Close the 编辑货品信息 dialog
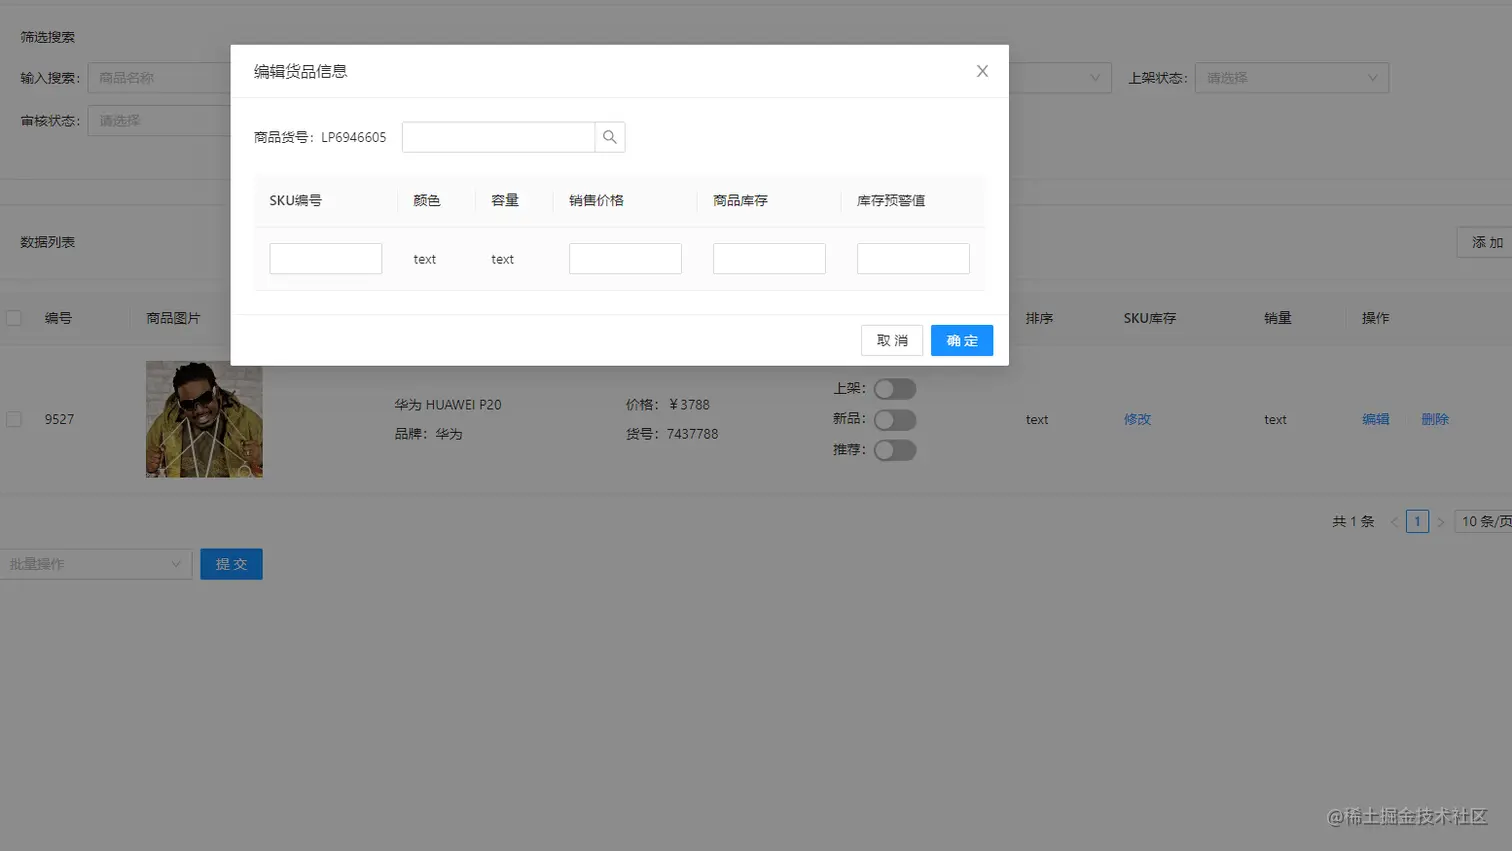Screen dimensions: 1512x851 [x=982, y=71]
